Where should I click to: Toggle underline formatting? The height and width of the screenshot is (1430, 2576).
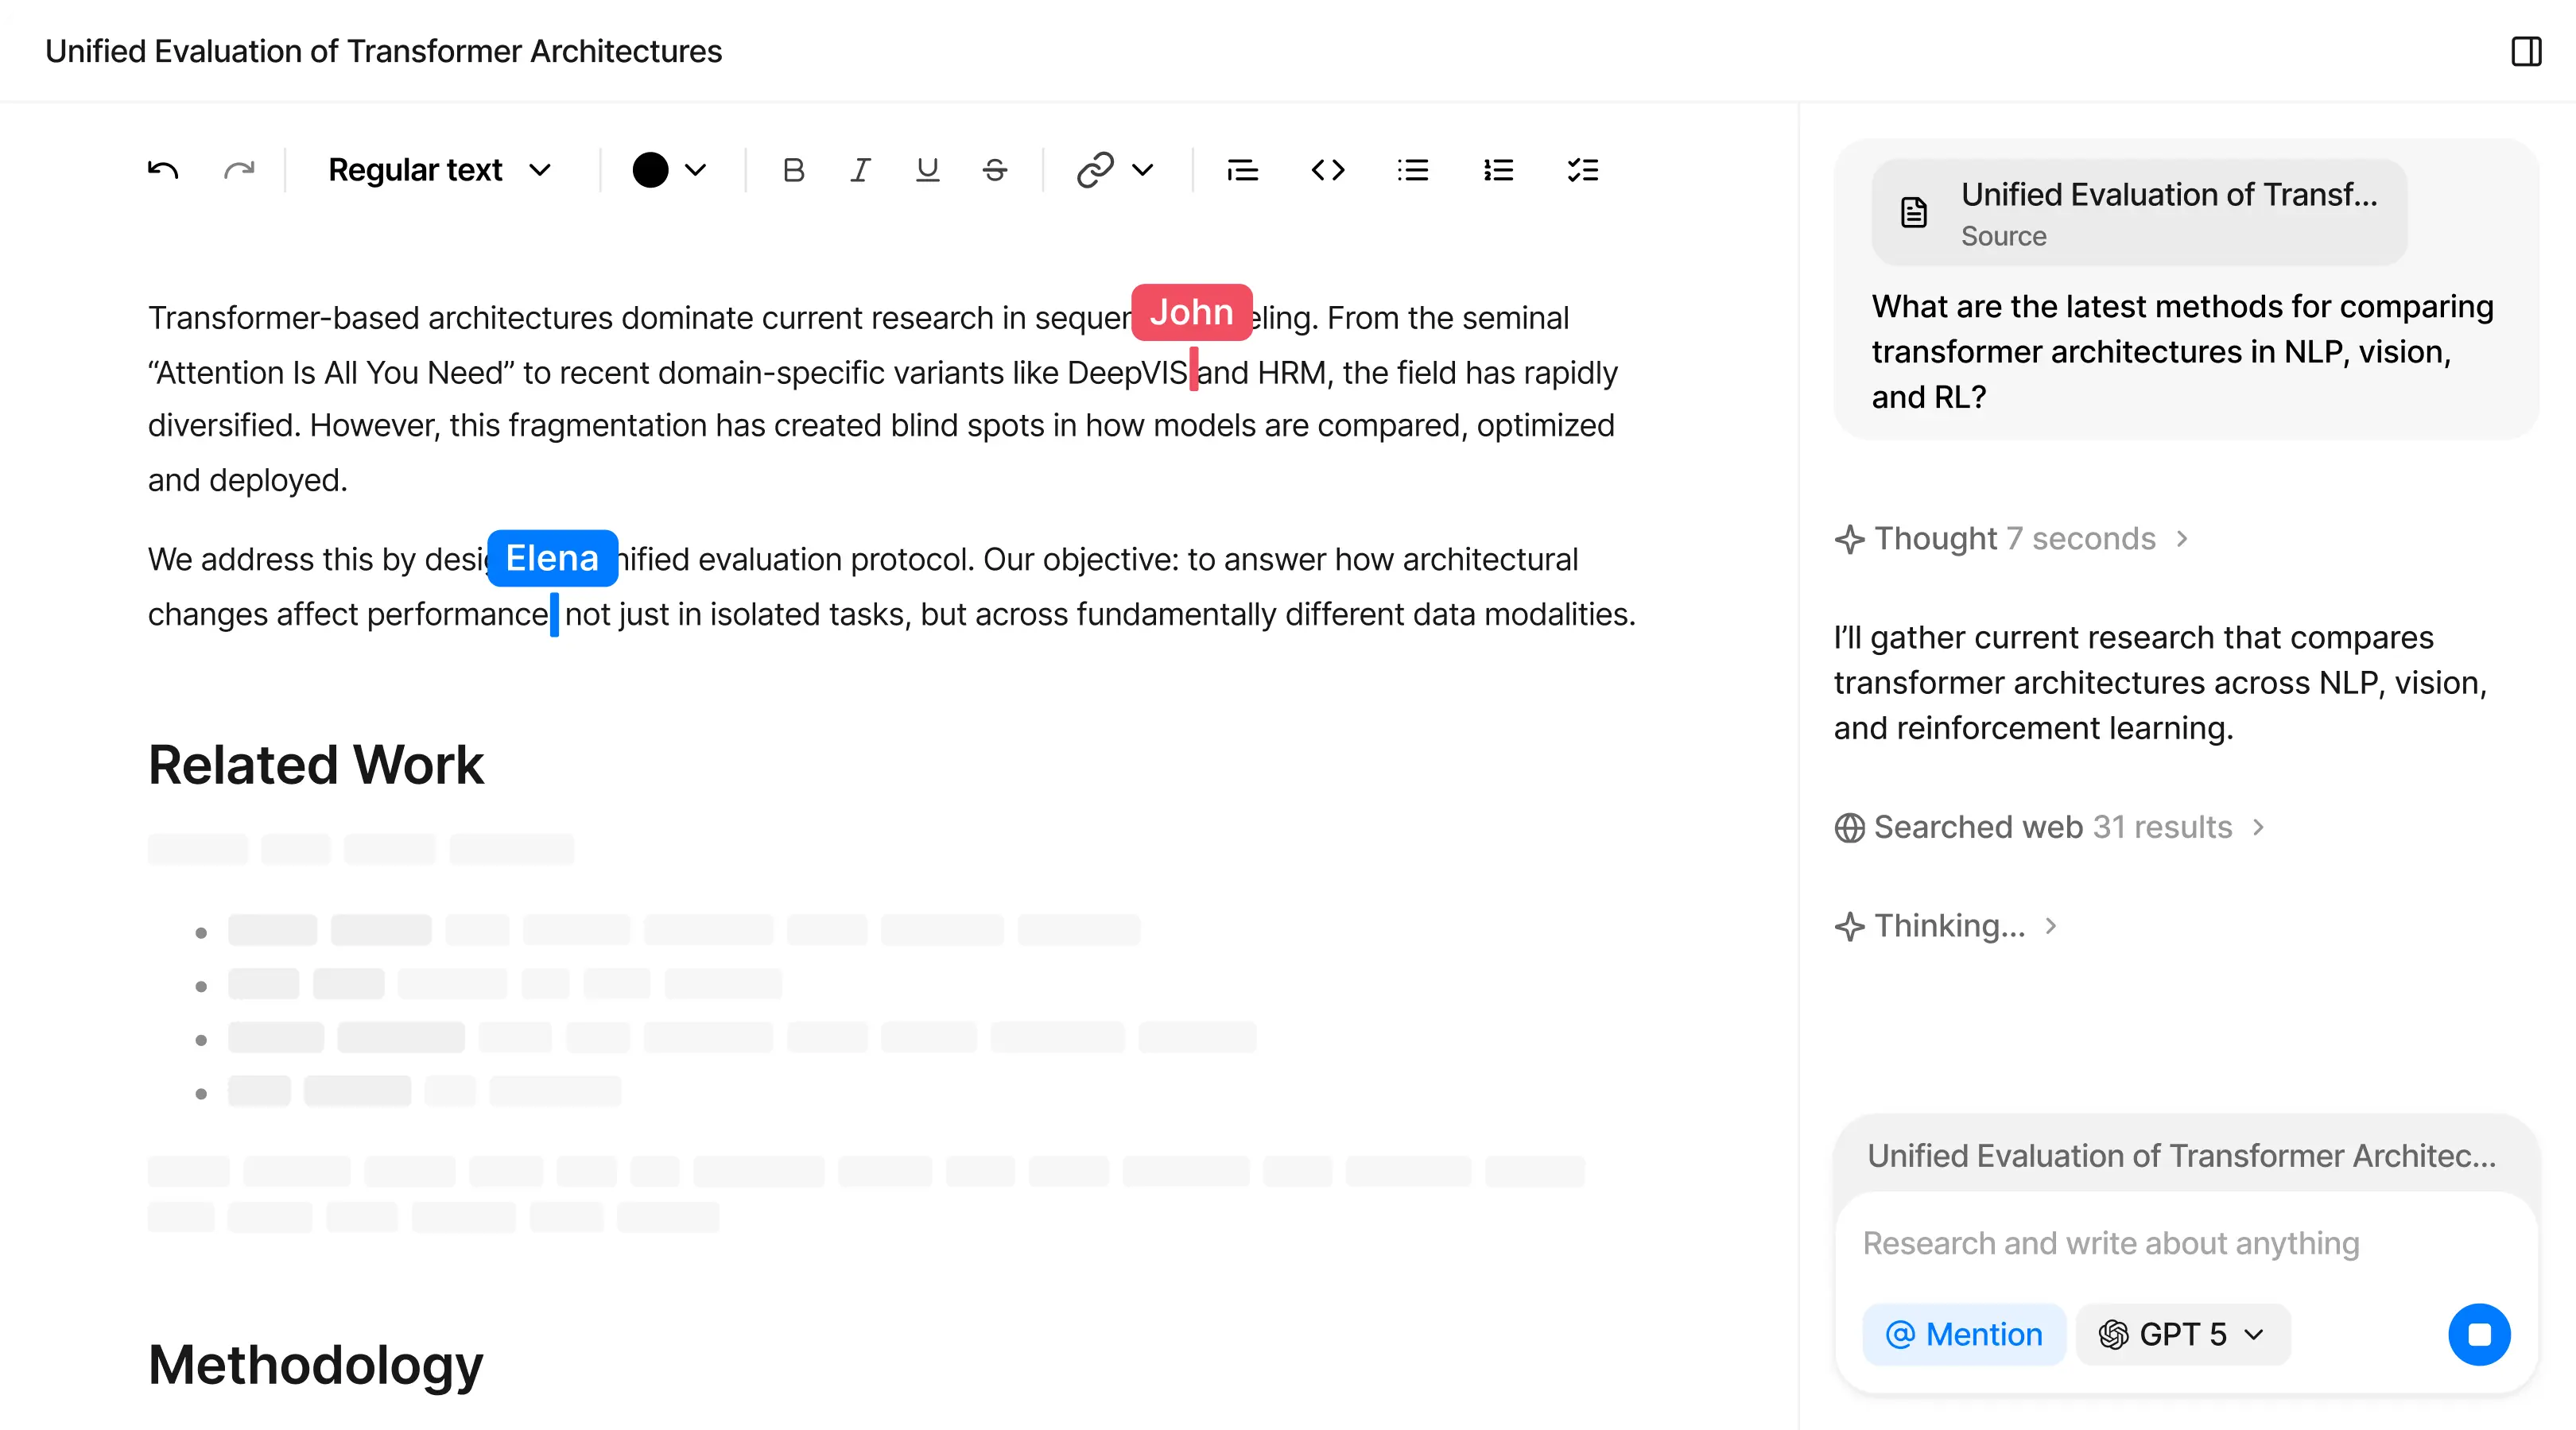(927, 170)
